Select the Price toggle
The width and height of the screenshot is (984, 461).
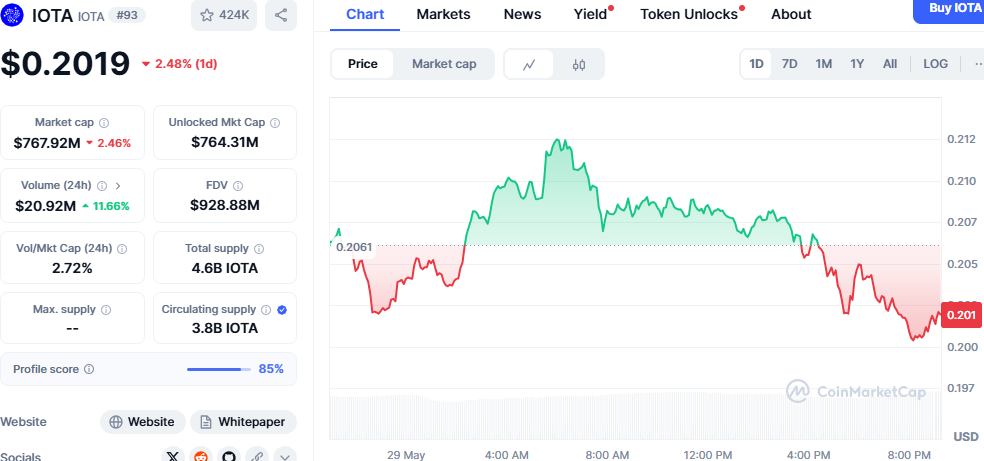tap(363, 64)
